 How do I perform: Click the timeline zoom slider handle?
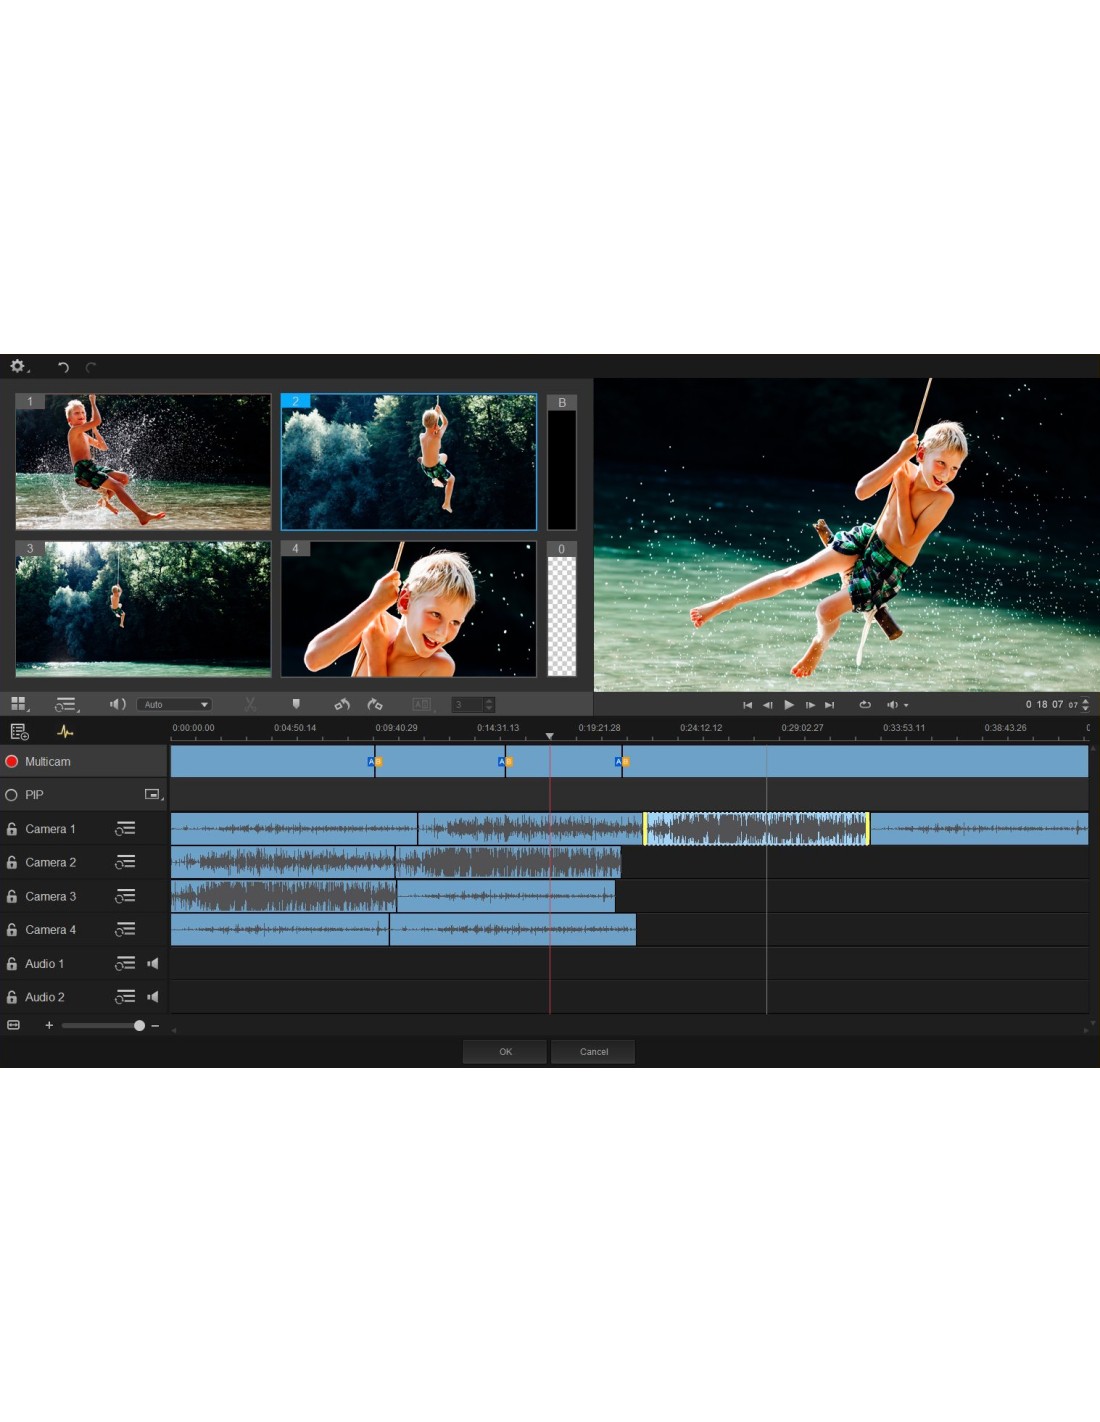139,1025
